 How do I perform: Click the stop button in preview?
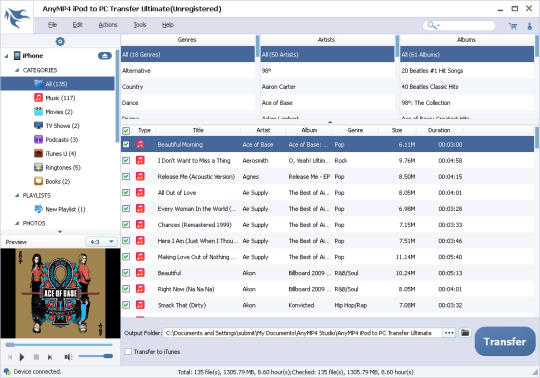pos(36,357)
